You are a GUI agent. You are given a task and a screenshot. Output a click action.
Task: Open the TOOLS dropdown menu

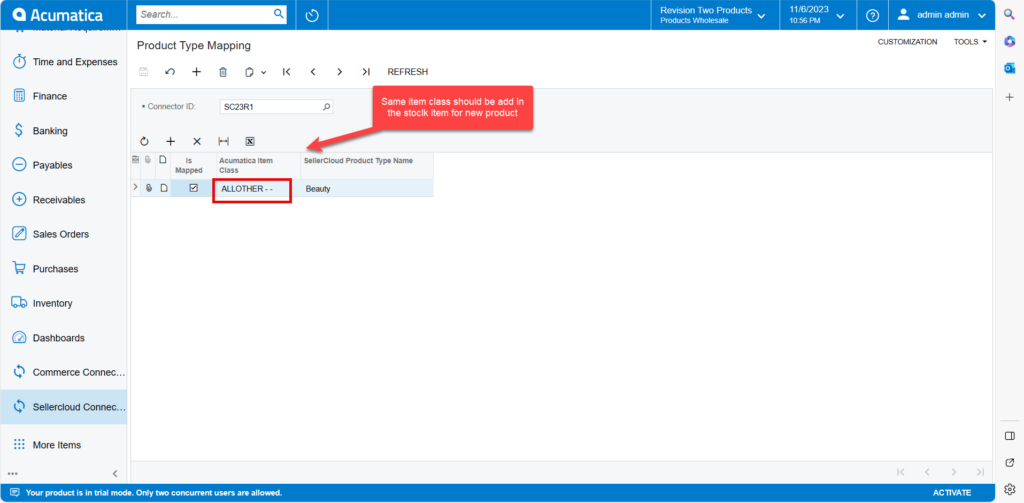970,42
